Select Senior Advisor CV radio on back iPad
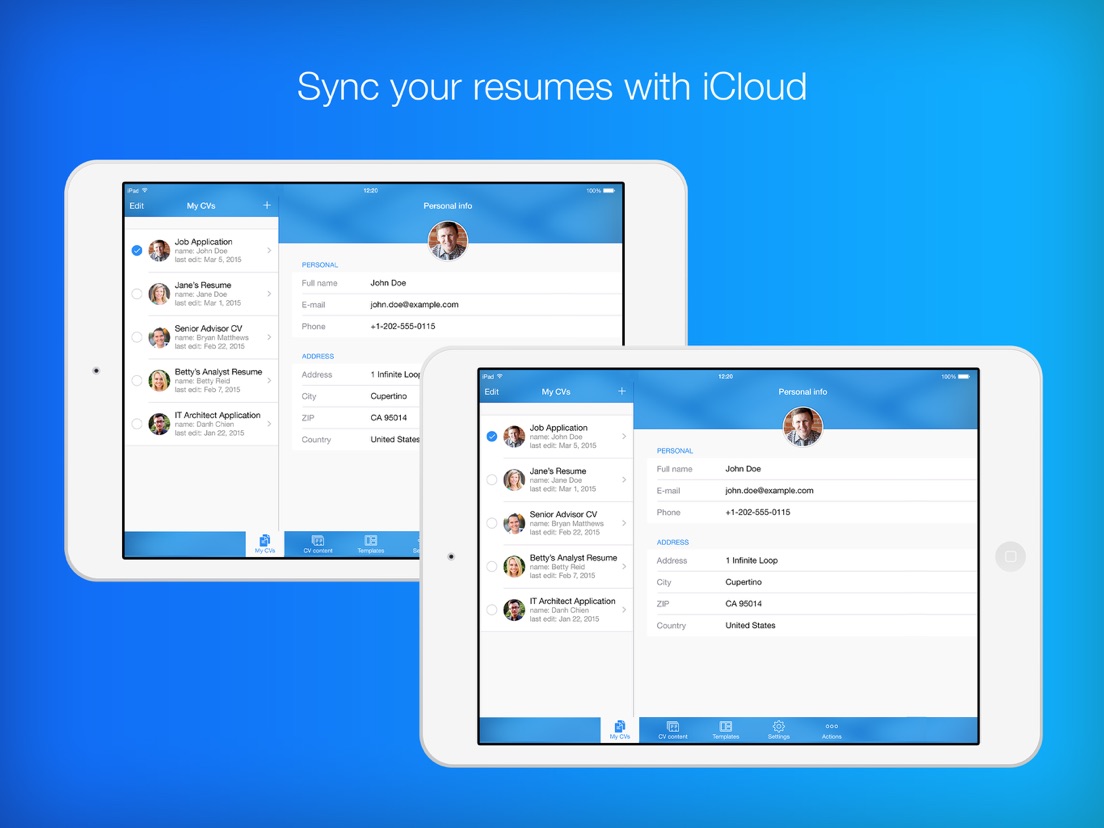The width and height of the screenshot is (1104, 828). click(137, 337)
